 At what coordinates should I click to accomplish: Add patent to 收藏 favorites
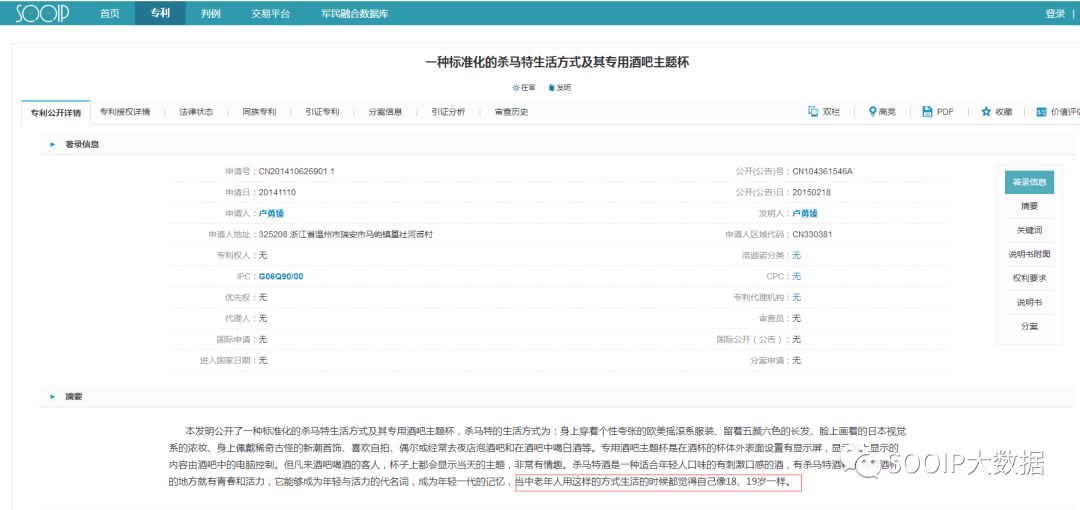(x=997, y=112)
